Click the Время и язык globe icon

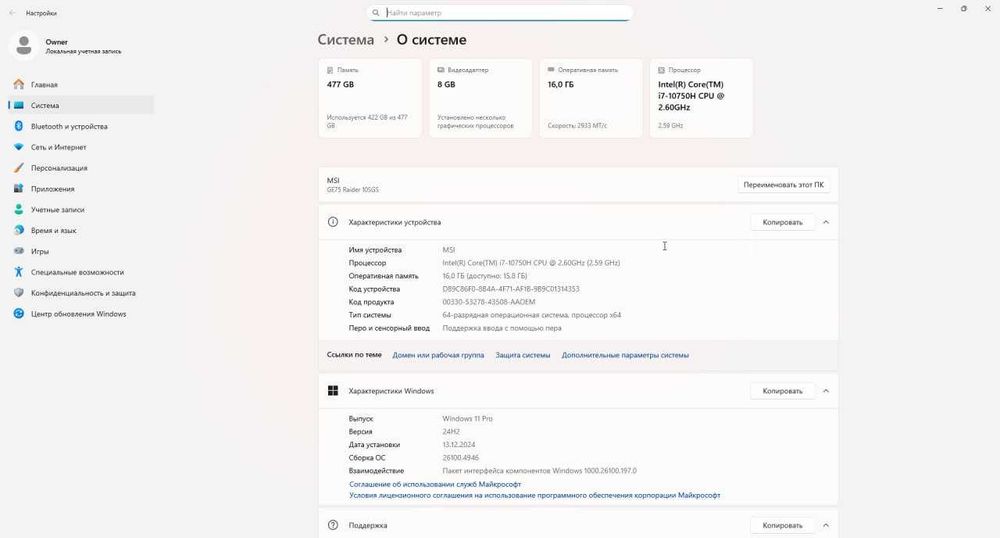[18, 230]
